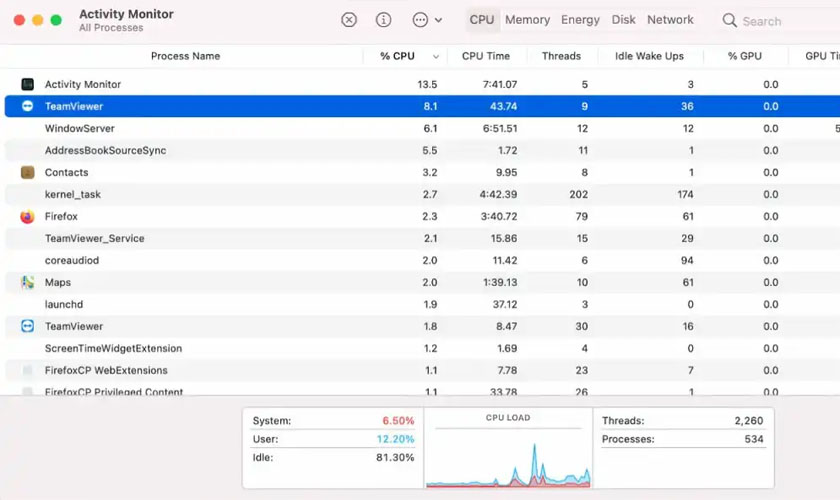Sort by % GPU column header
This screenshot has width=840, height=500.
pos(745,56)
